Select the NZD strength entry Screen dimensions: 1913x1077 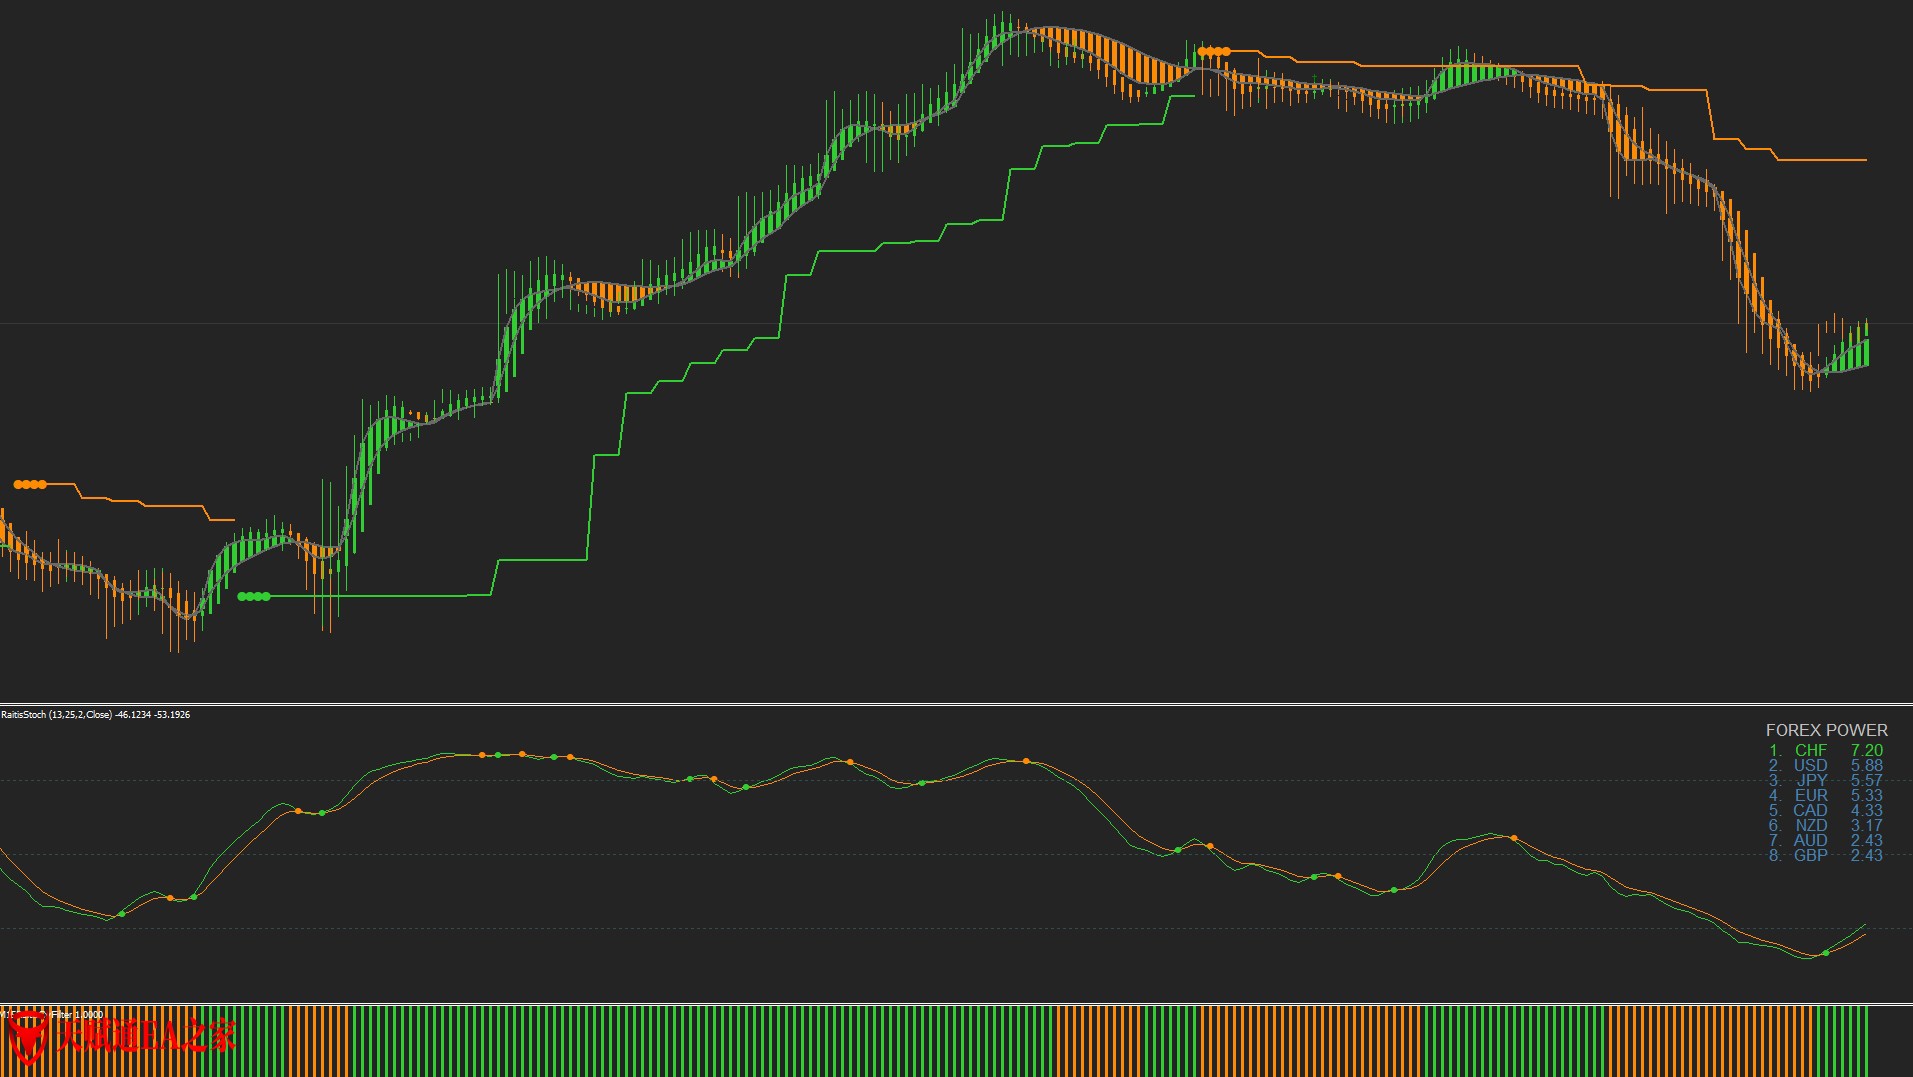[x=1810, y=825]
